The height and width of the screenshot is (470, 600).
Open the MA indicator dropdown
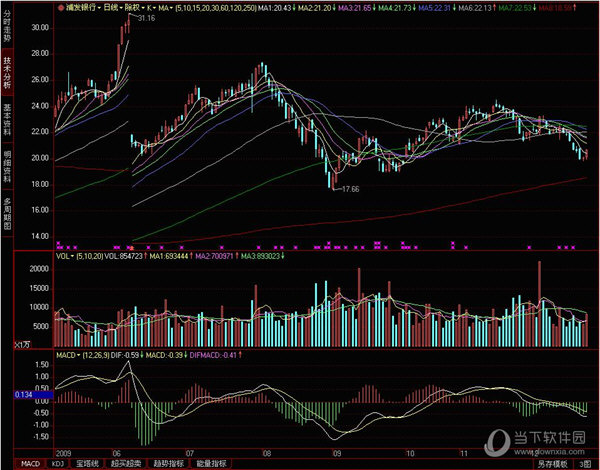pos(166,8)
